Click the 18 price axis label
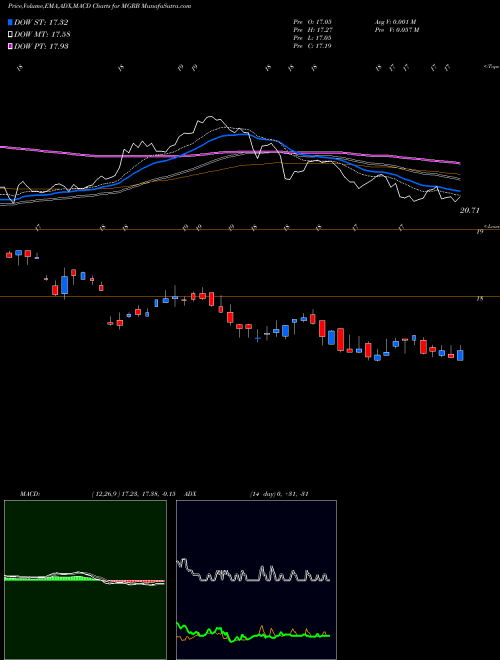This screenshot has width=500, height=660. [479, 299]
